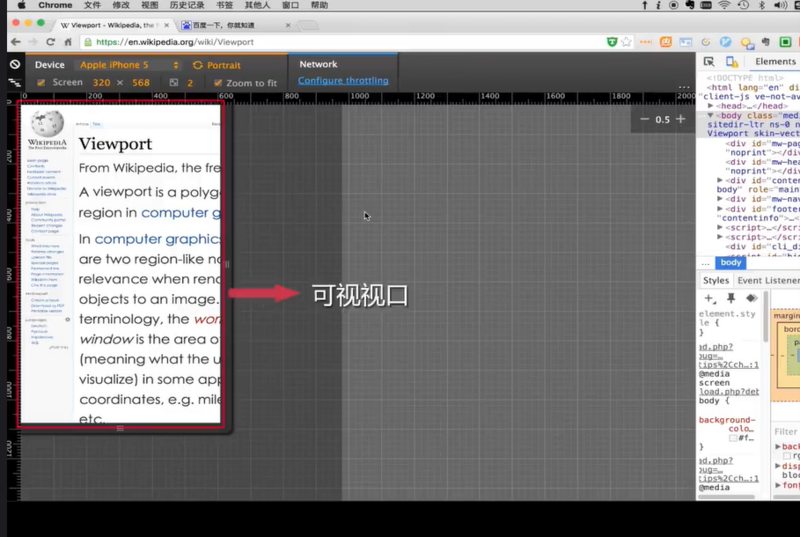Viewport: 800px width, 537px height.
Task: Click the animation diamond icon in Styles
Action: [x=751, y=298]
